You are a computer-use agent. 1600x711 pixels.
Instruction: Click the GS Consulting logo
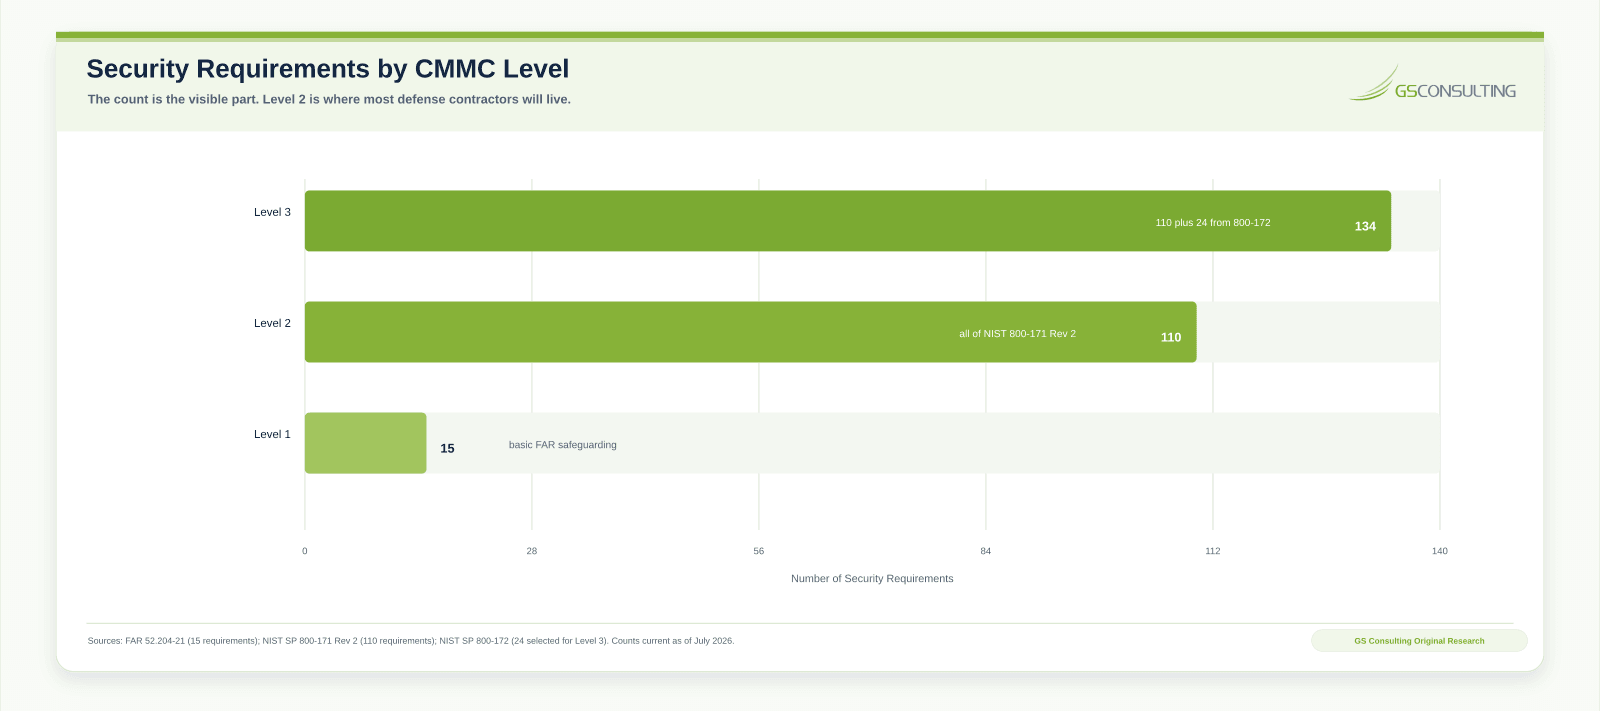pos(1432,84)
